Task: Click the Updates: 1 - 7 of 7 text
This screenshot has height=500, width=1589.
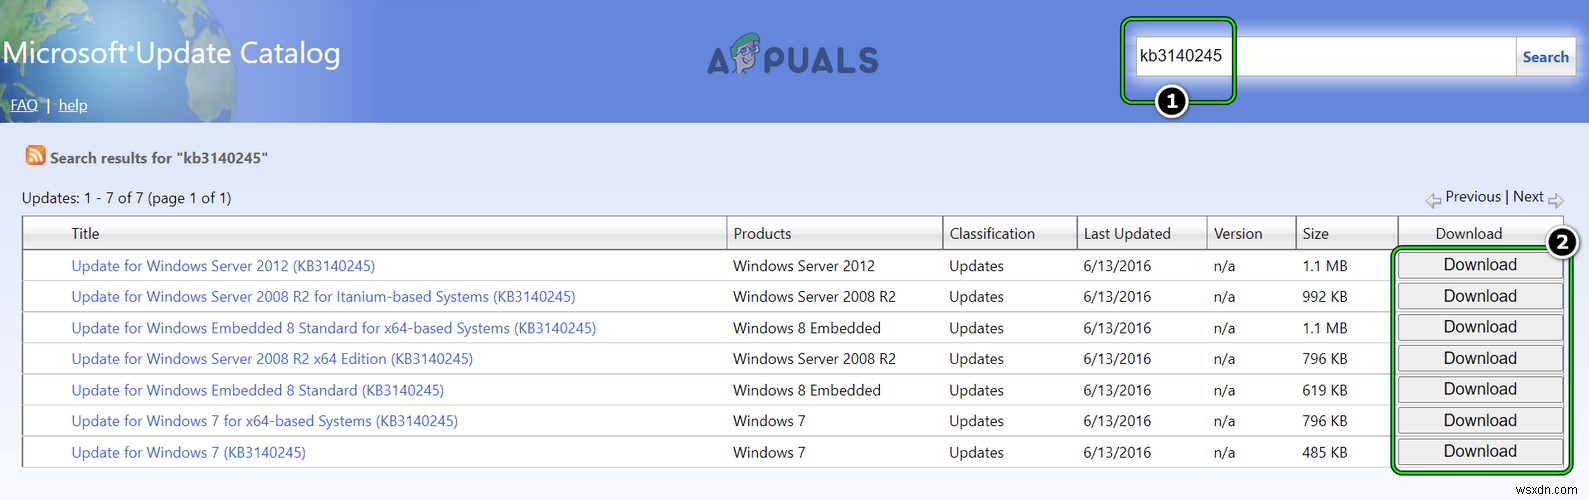Action: coord(127,198)
